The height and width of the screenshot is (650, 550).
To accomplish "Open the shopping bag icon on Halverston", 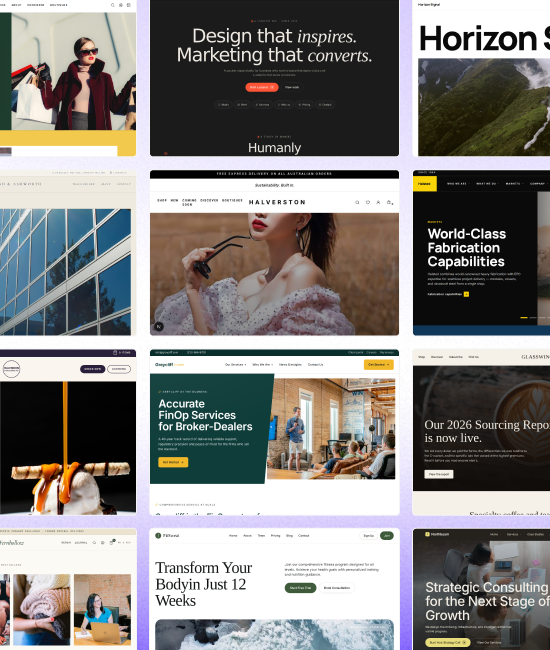I will tap(389, 202).
